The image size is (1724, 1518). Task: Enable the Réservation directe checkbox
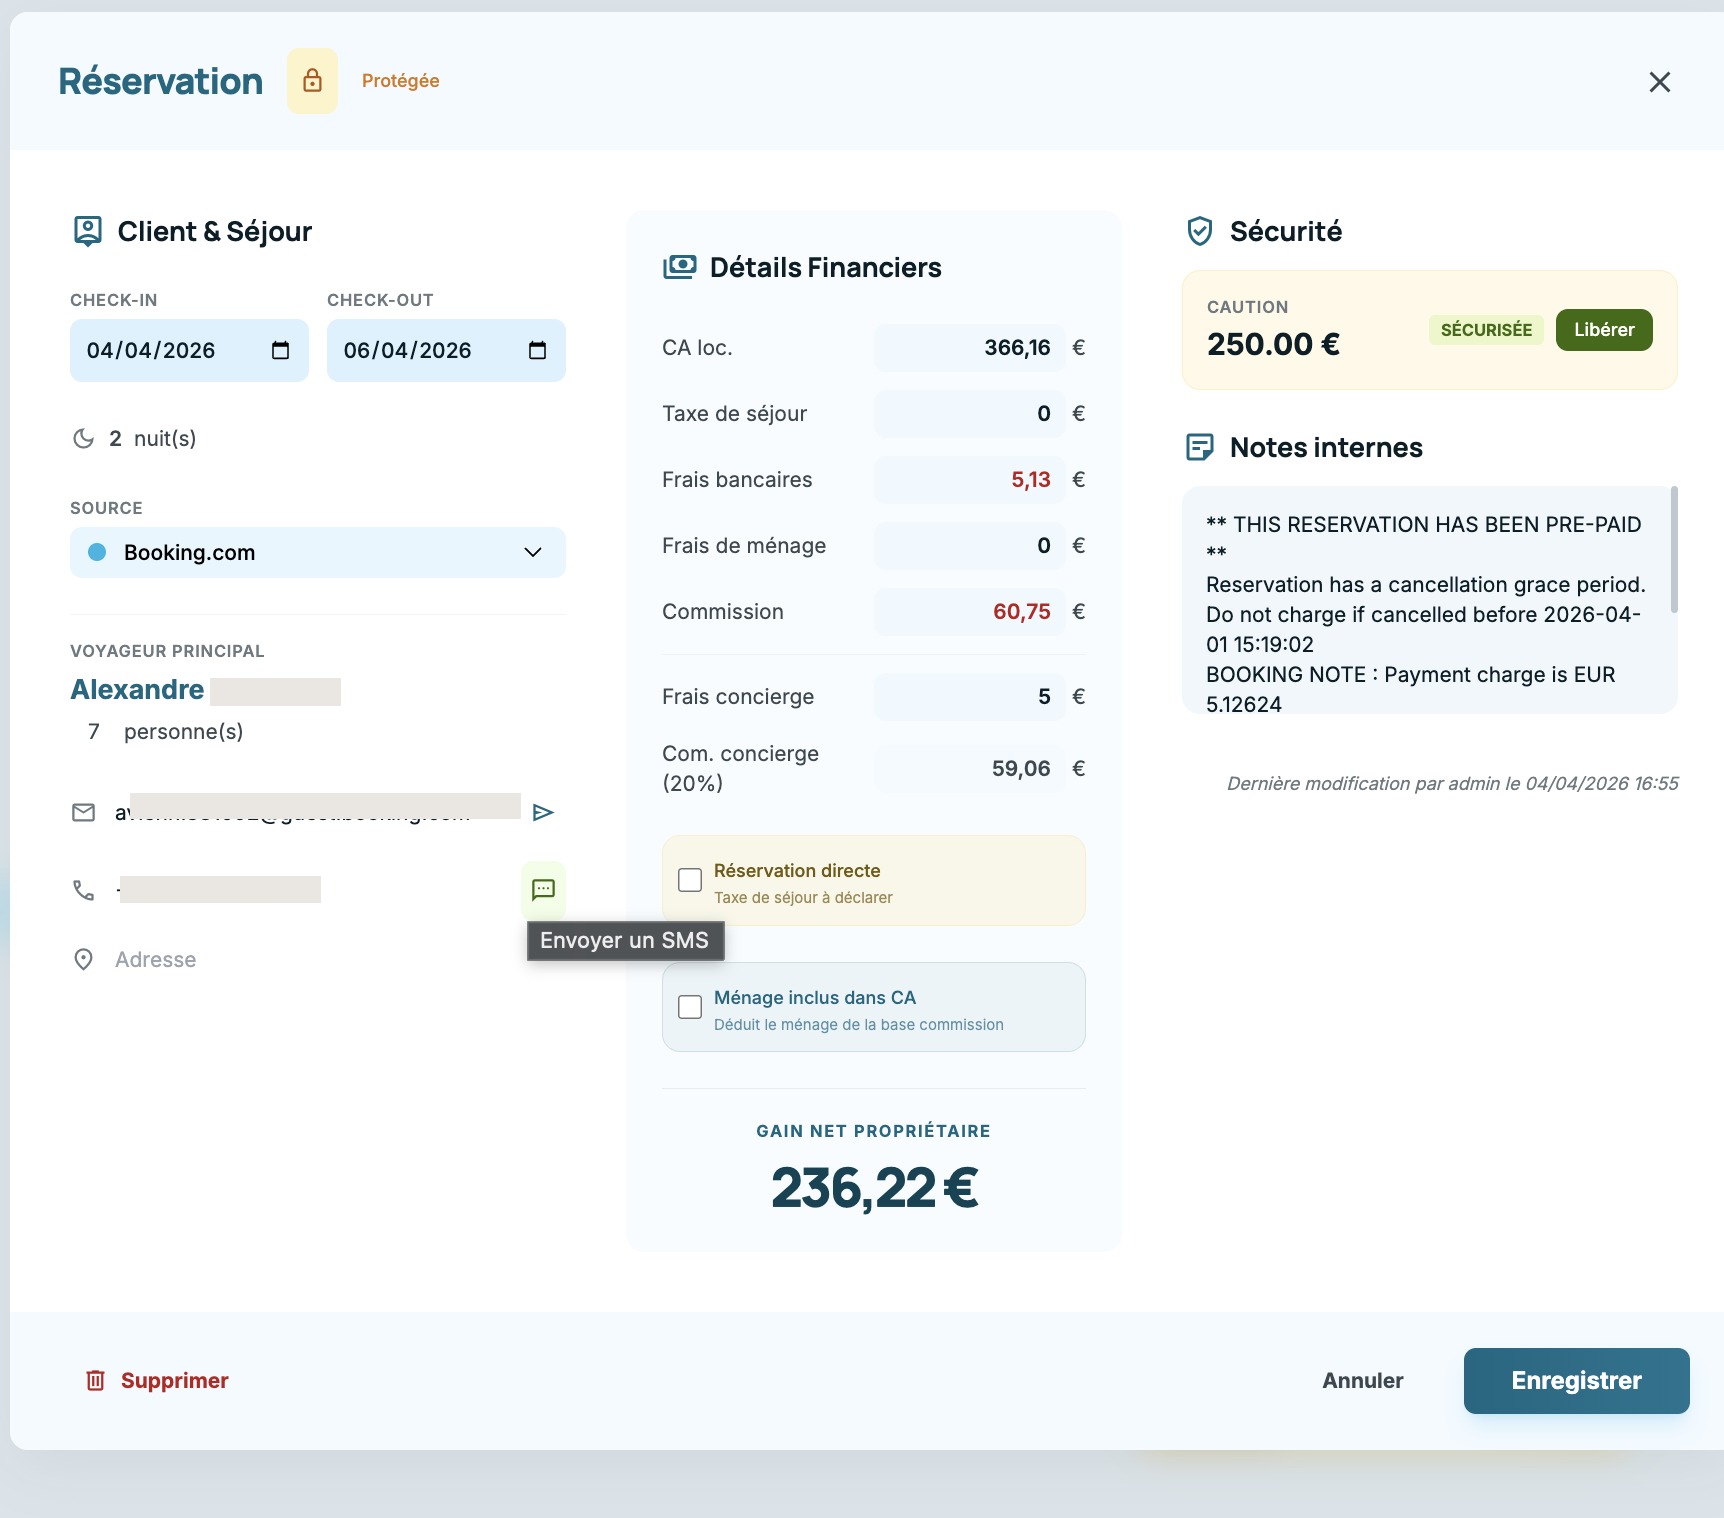[689, 879]
